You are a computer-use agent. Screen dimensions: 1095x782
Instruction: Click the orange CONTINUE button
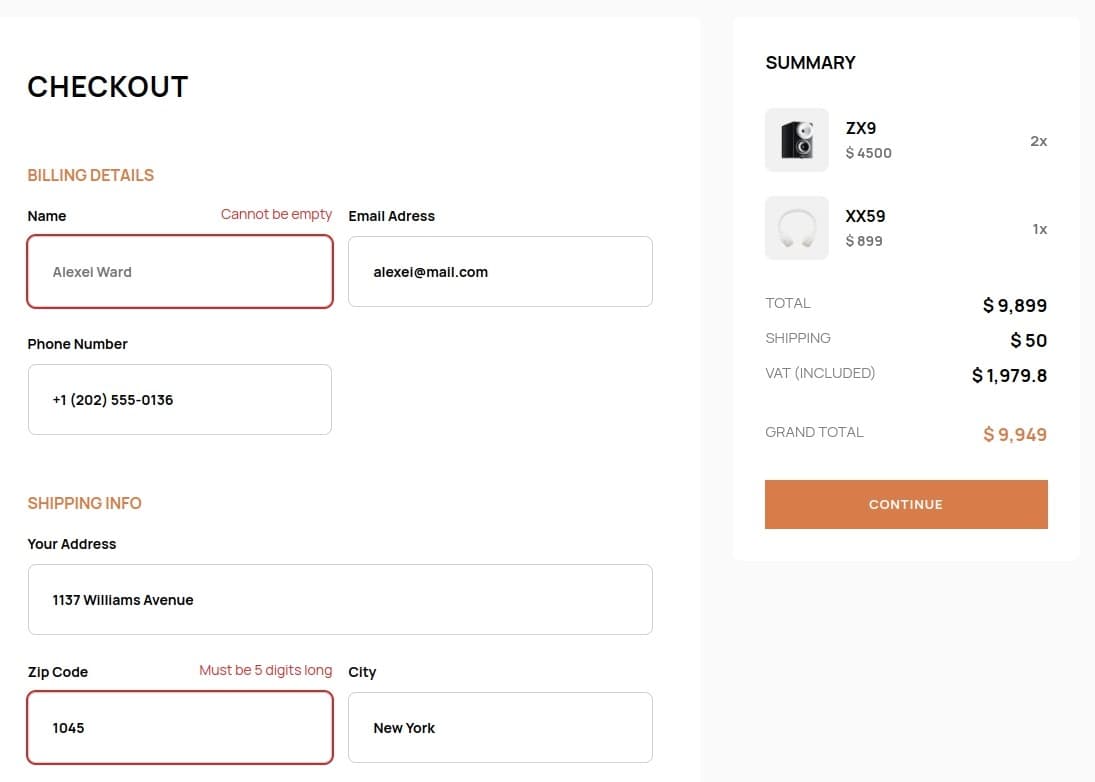click(x=906, y=504)
